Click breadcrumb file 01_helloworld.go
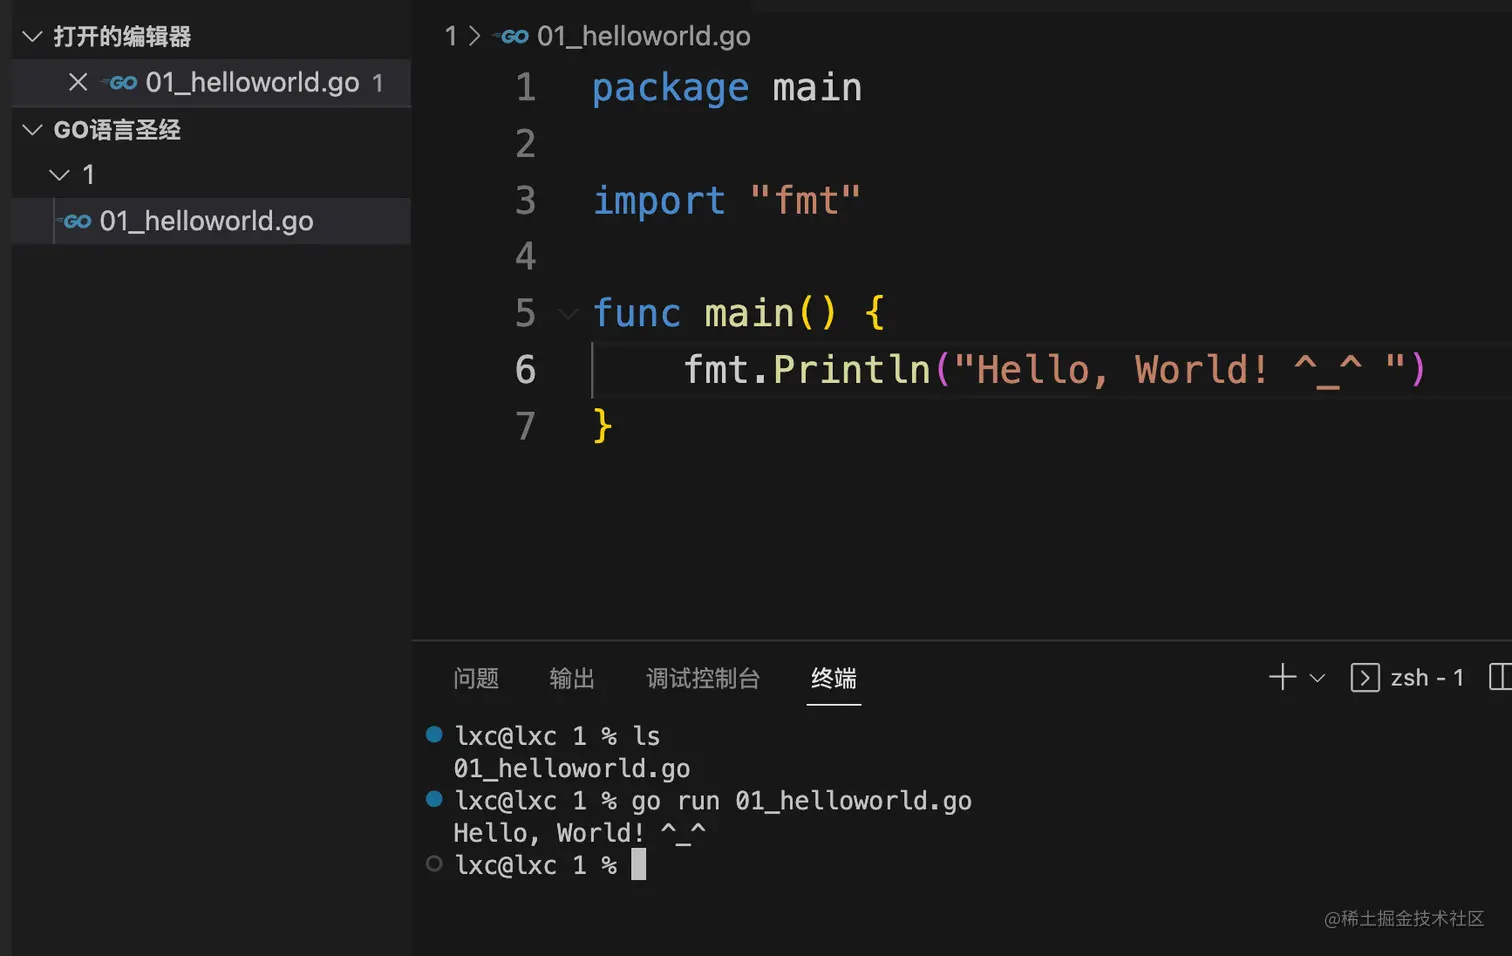The width and height of the screenshot is (1512, 956). click(x=644, y=36)
